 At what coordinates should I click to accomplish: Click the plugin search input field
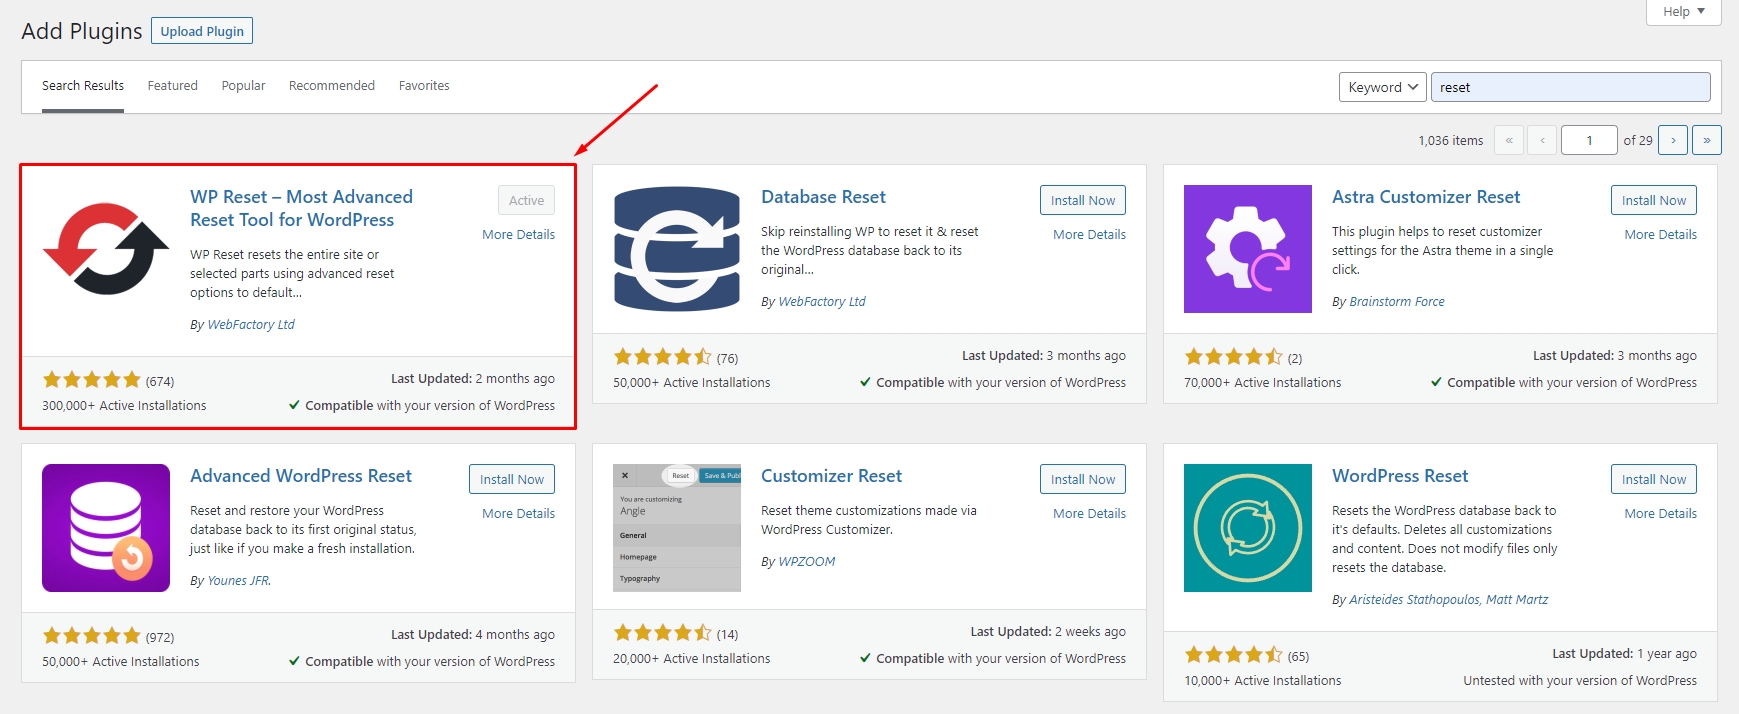coord(1570,87)
